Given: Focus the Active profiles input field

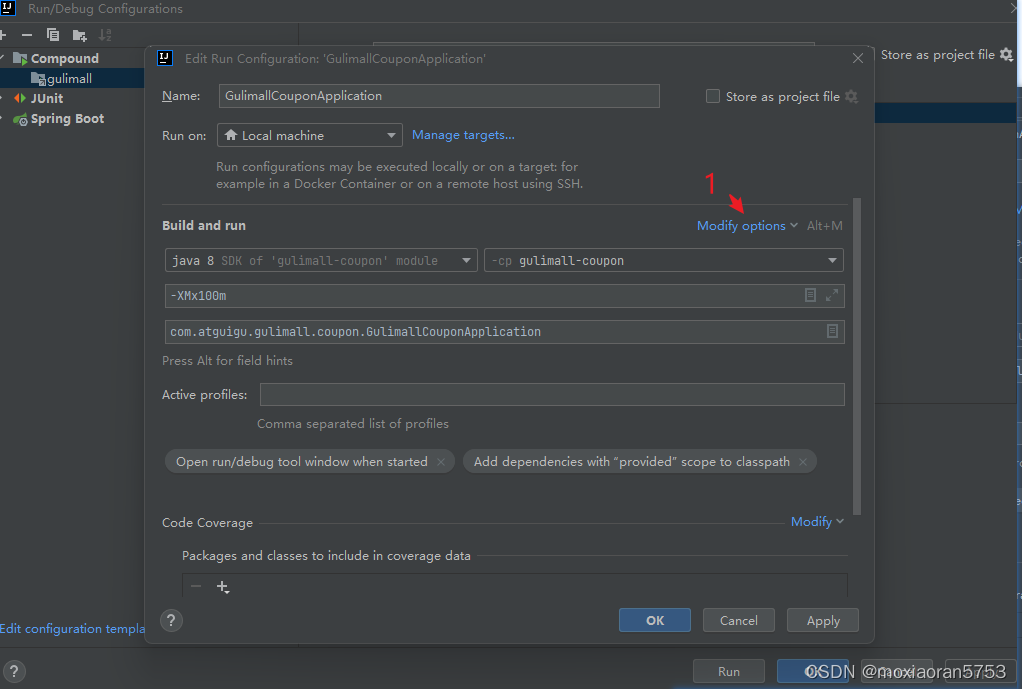Looking at the screenshot, I should [x=552, y=394].
